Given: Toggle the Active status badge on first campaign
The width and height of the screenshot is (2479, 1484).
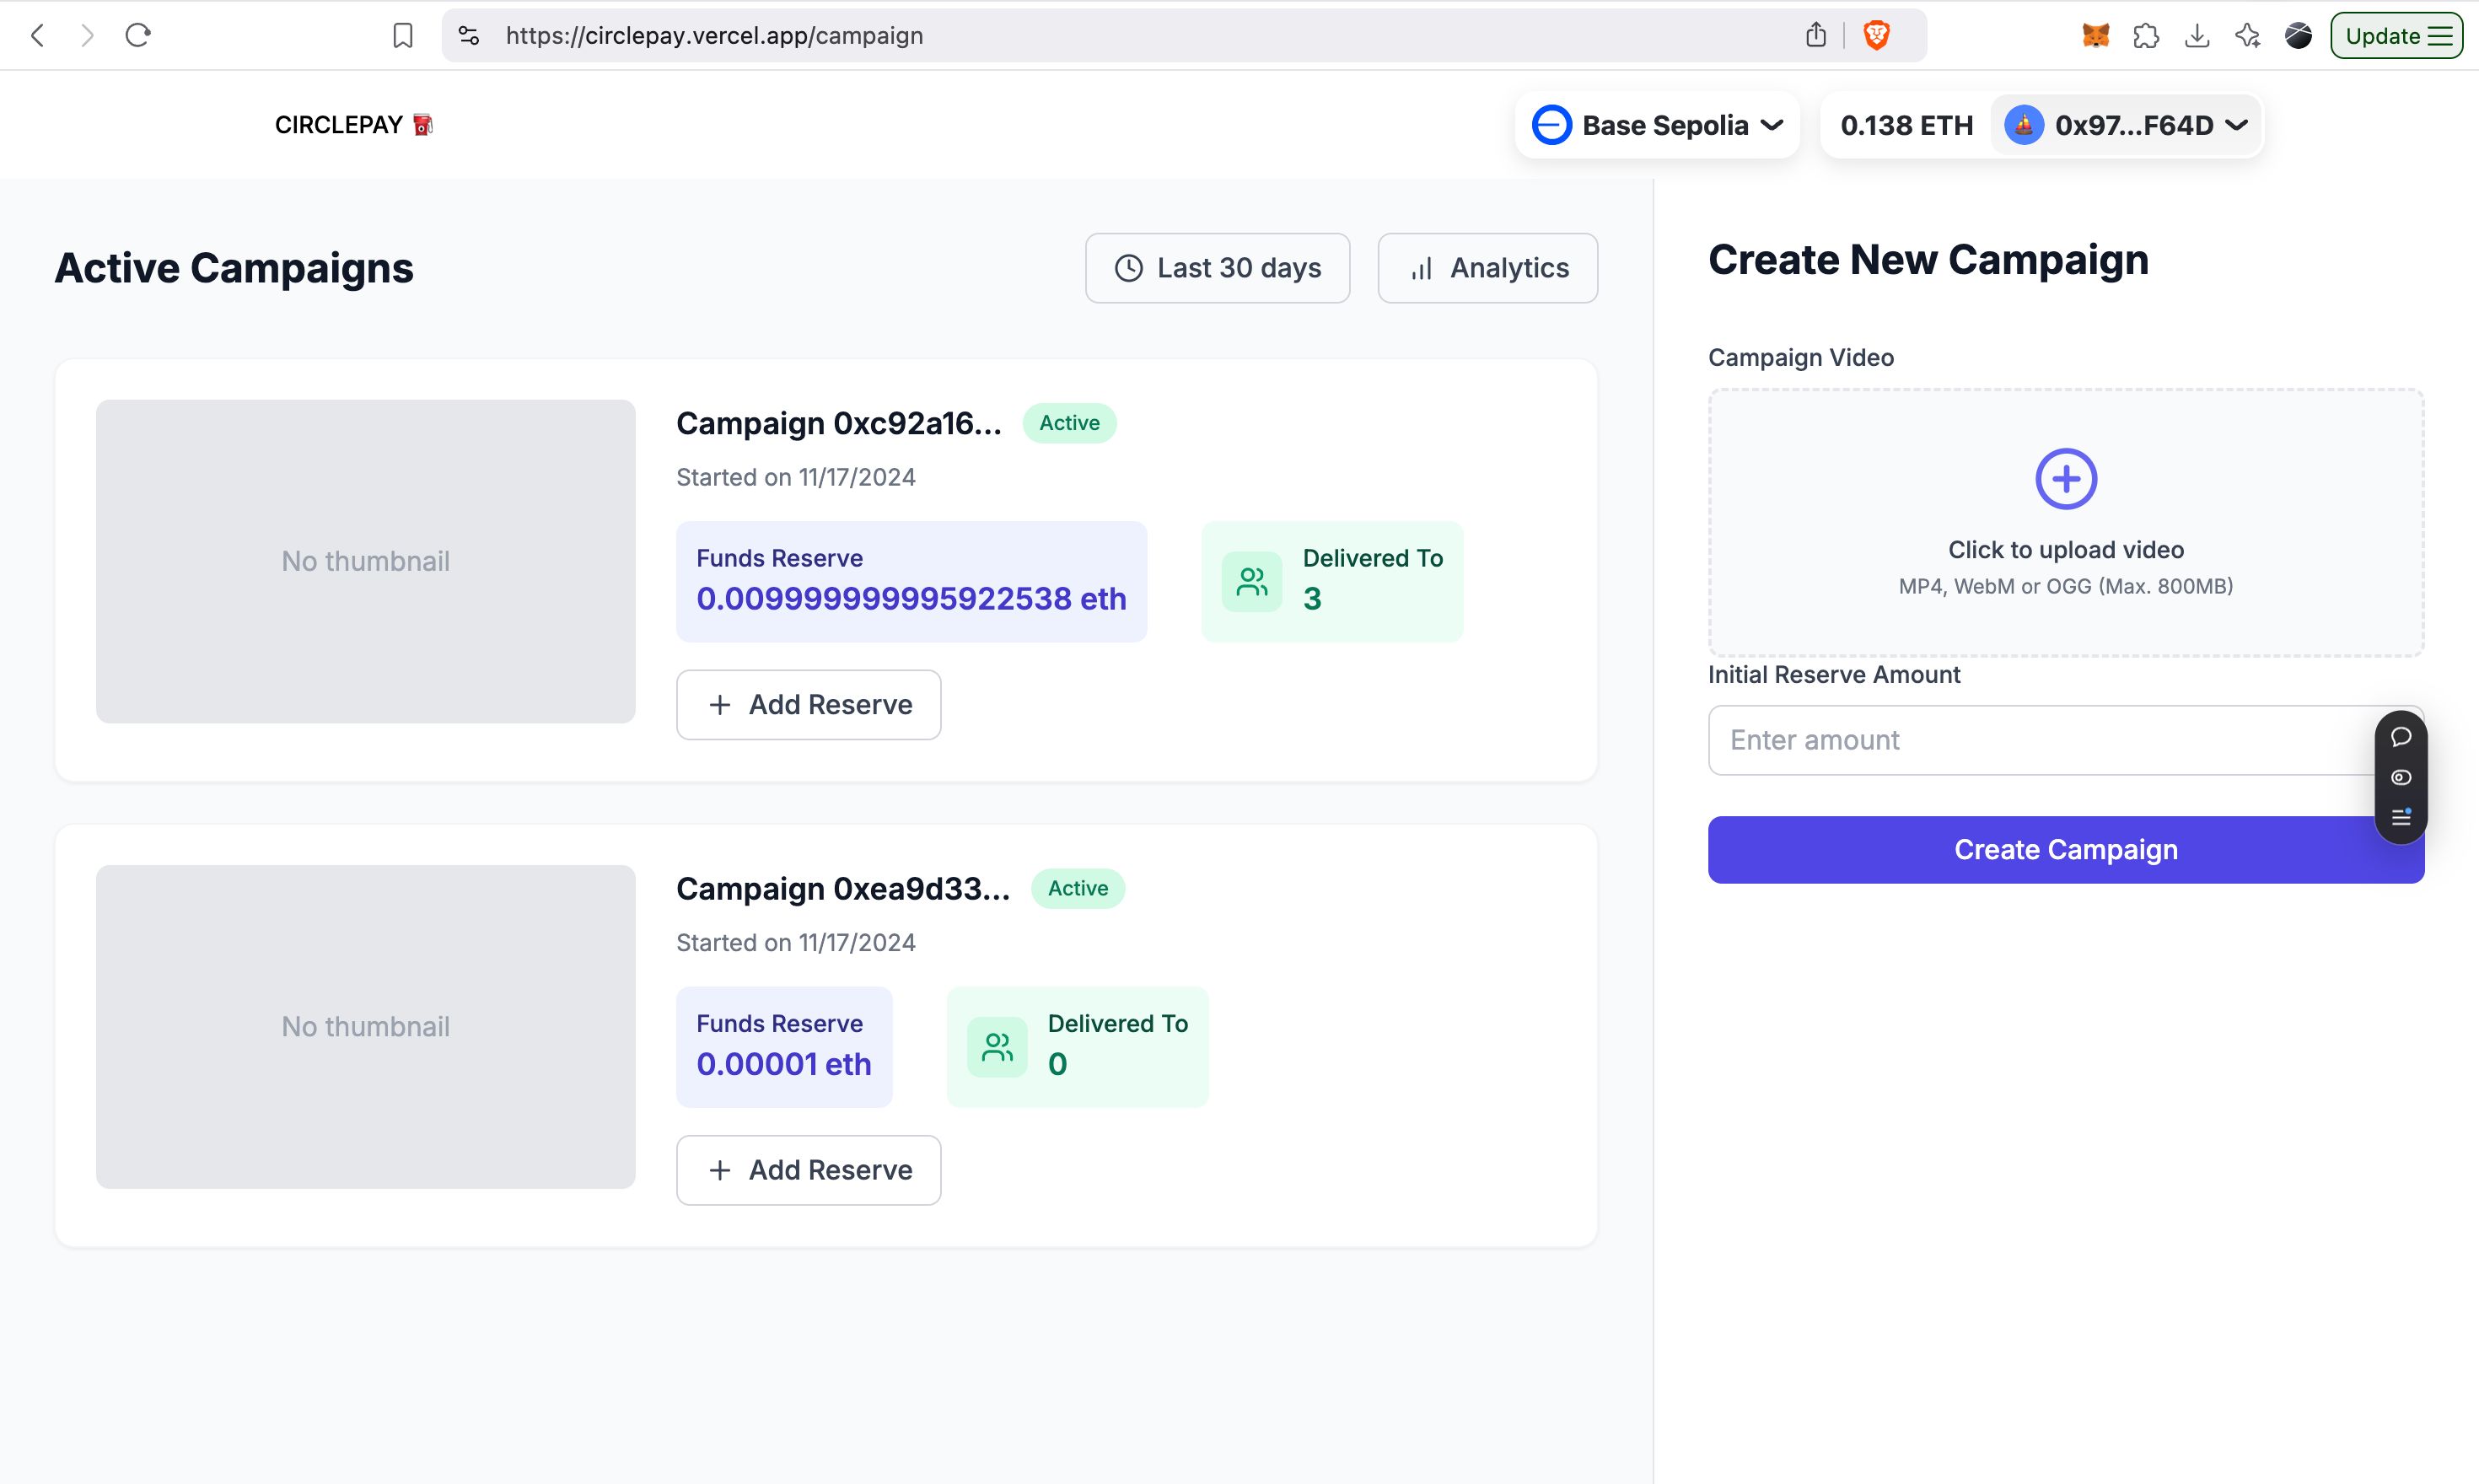Looking at the screenshot, I should click(x=1068, y=422).
